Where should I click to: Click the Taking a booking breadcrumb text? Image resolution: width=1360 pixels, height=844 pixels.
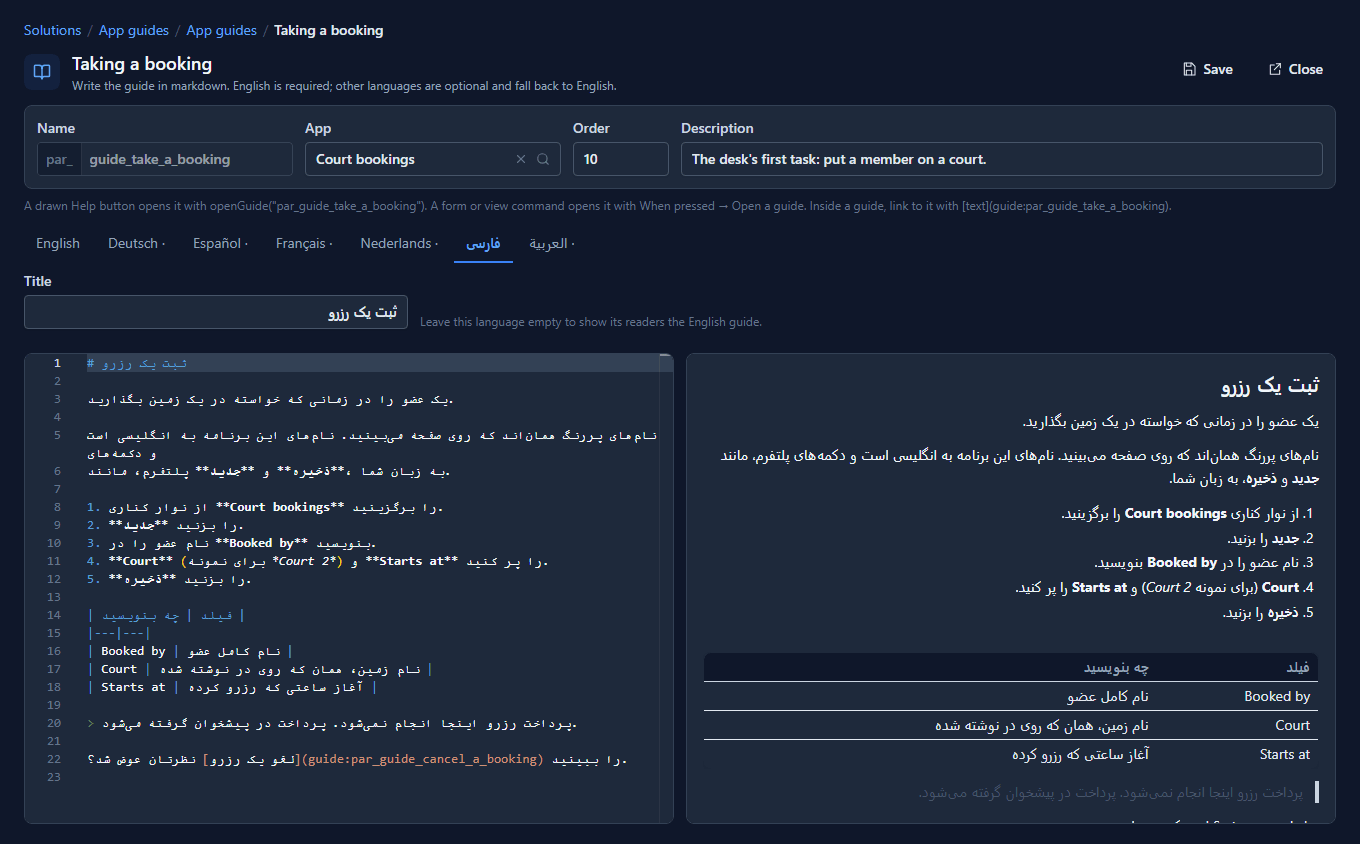tap(329, 30)
